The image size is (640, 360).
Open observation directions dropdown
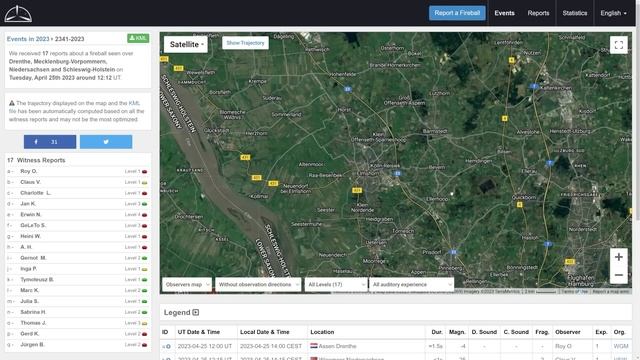258,284
